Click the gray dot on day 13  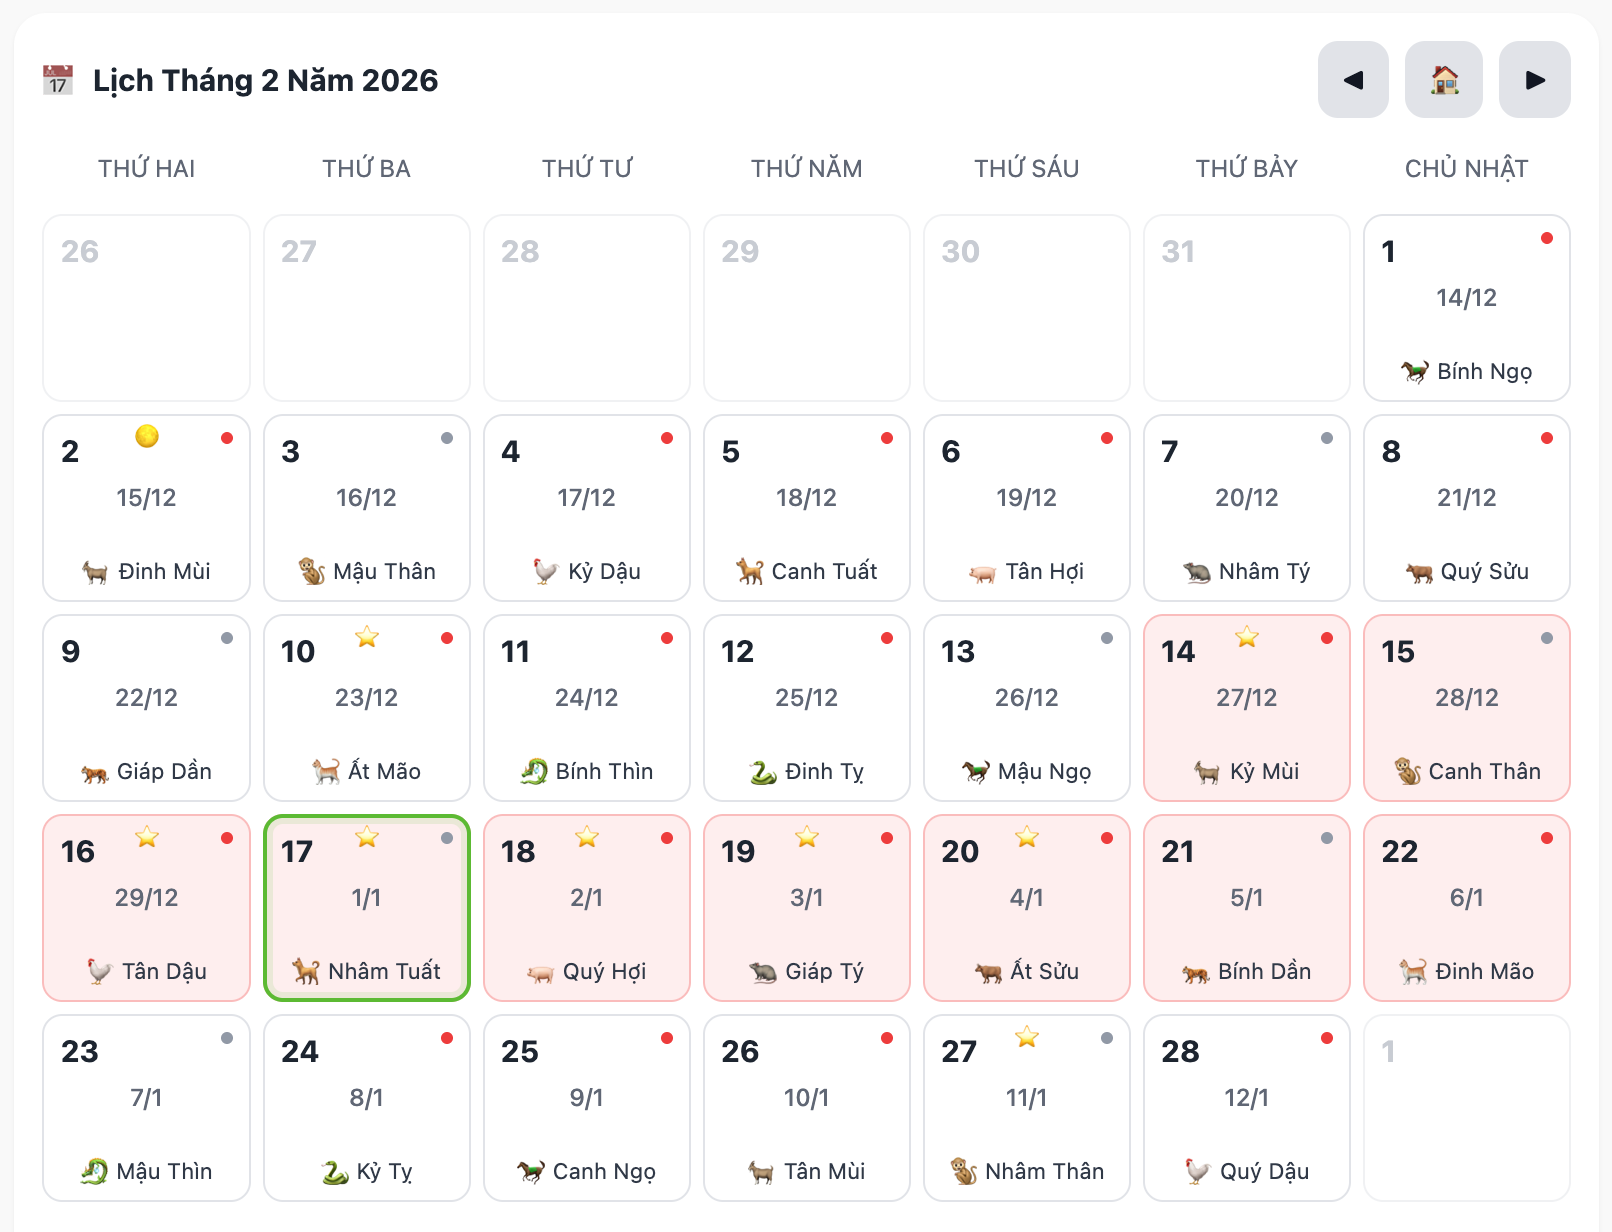pos(1107,638)
